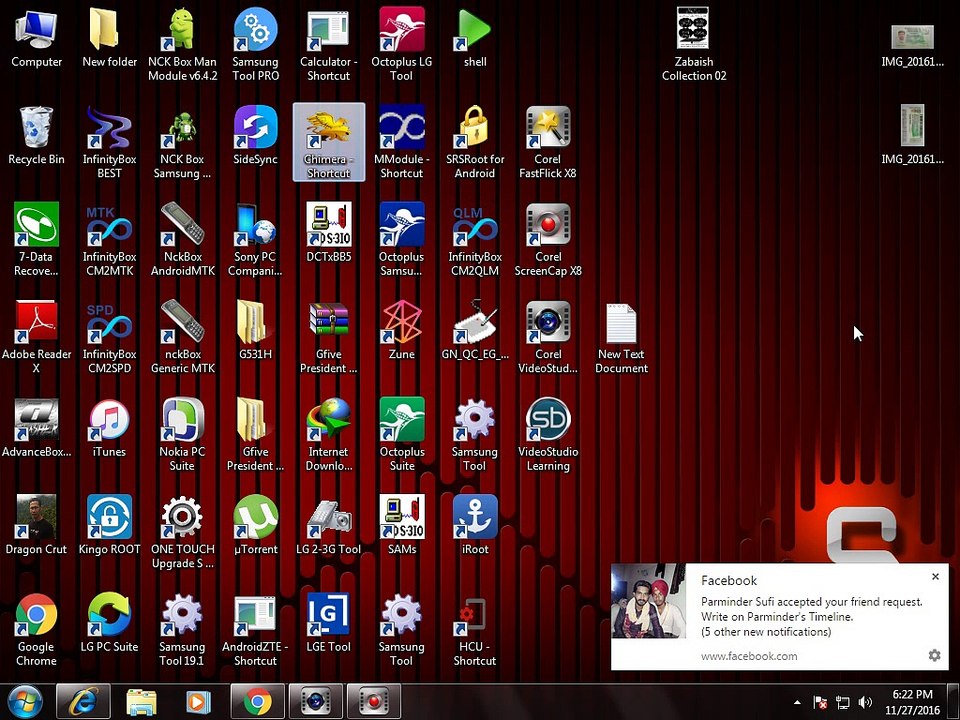
Task: Show hidden system tray icons
Action: coord(797,702)
